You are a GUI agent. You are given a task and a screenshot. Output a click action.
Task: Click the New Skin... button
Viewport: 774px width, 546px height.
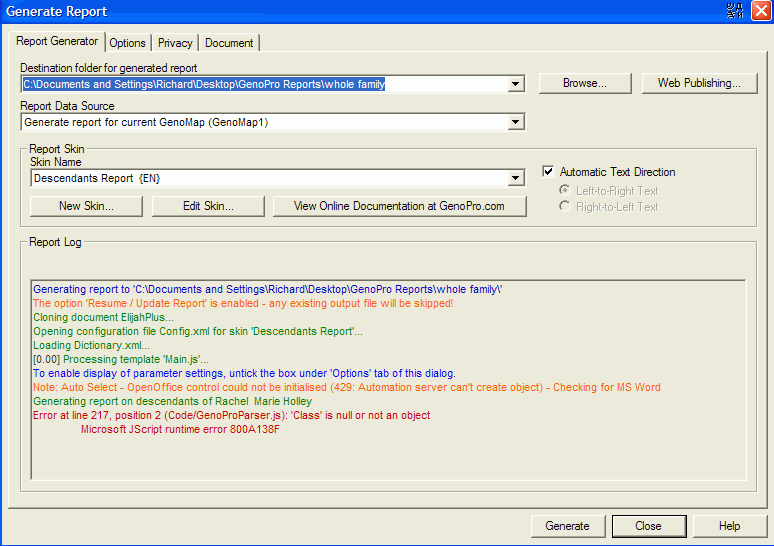tap(86, 206)
